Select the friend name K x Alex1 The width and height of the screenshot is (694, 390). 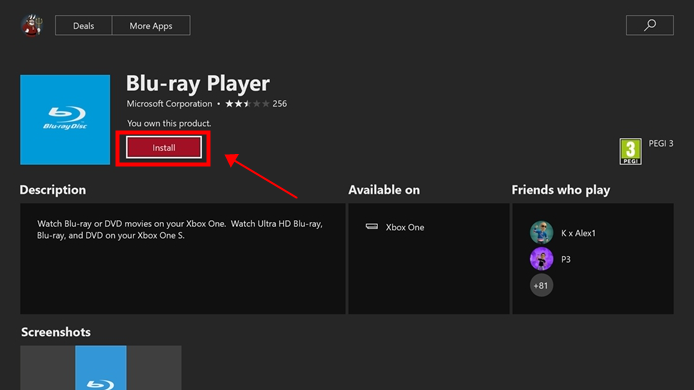(578, 233)
